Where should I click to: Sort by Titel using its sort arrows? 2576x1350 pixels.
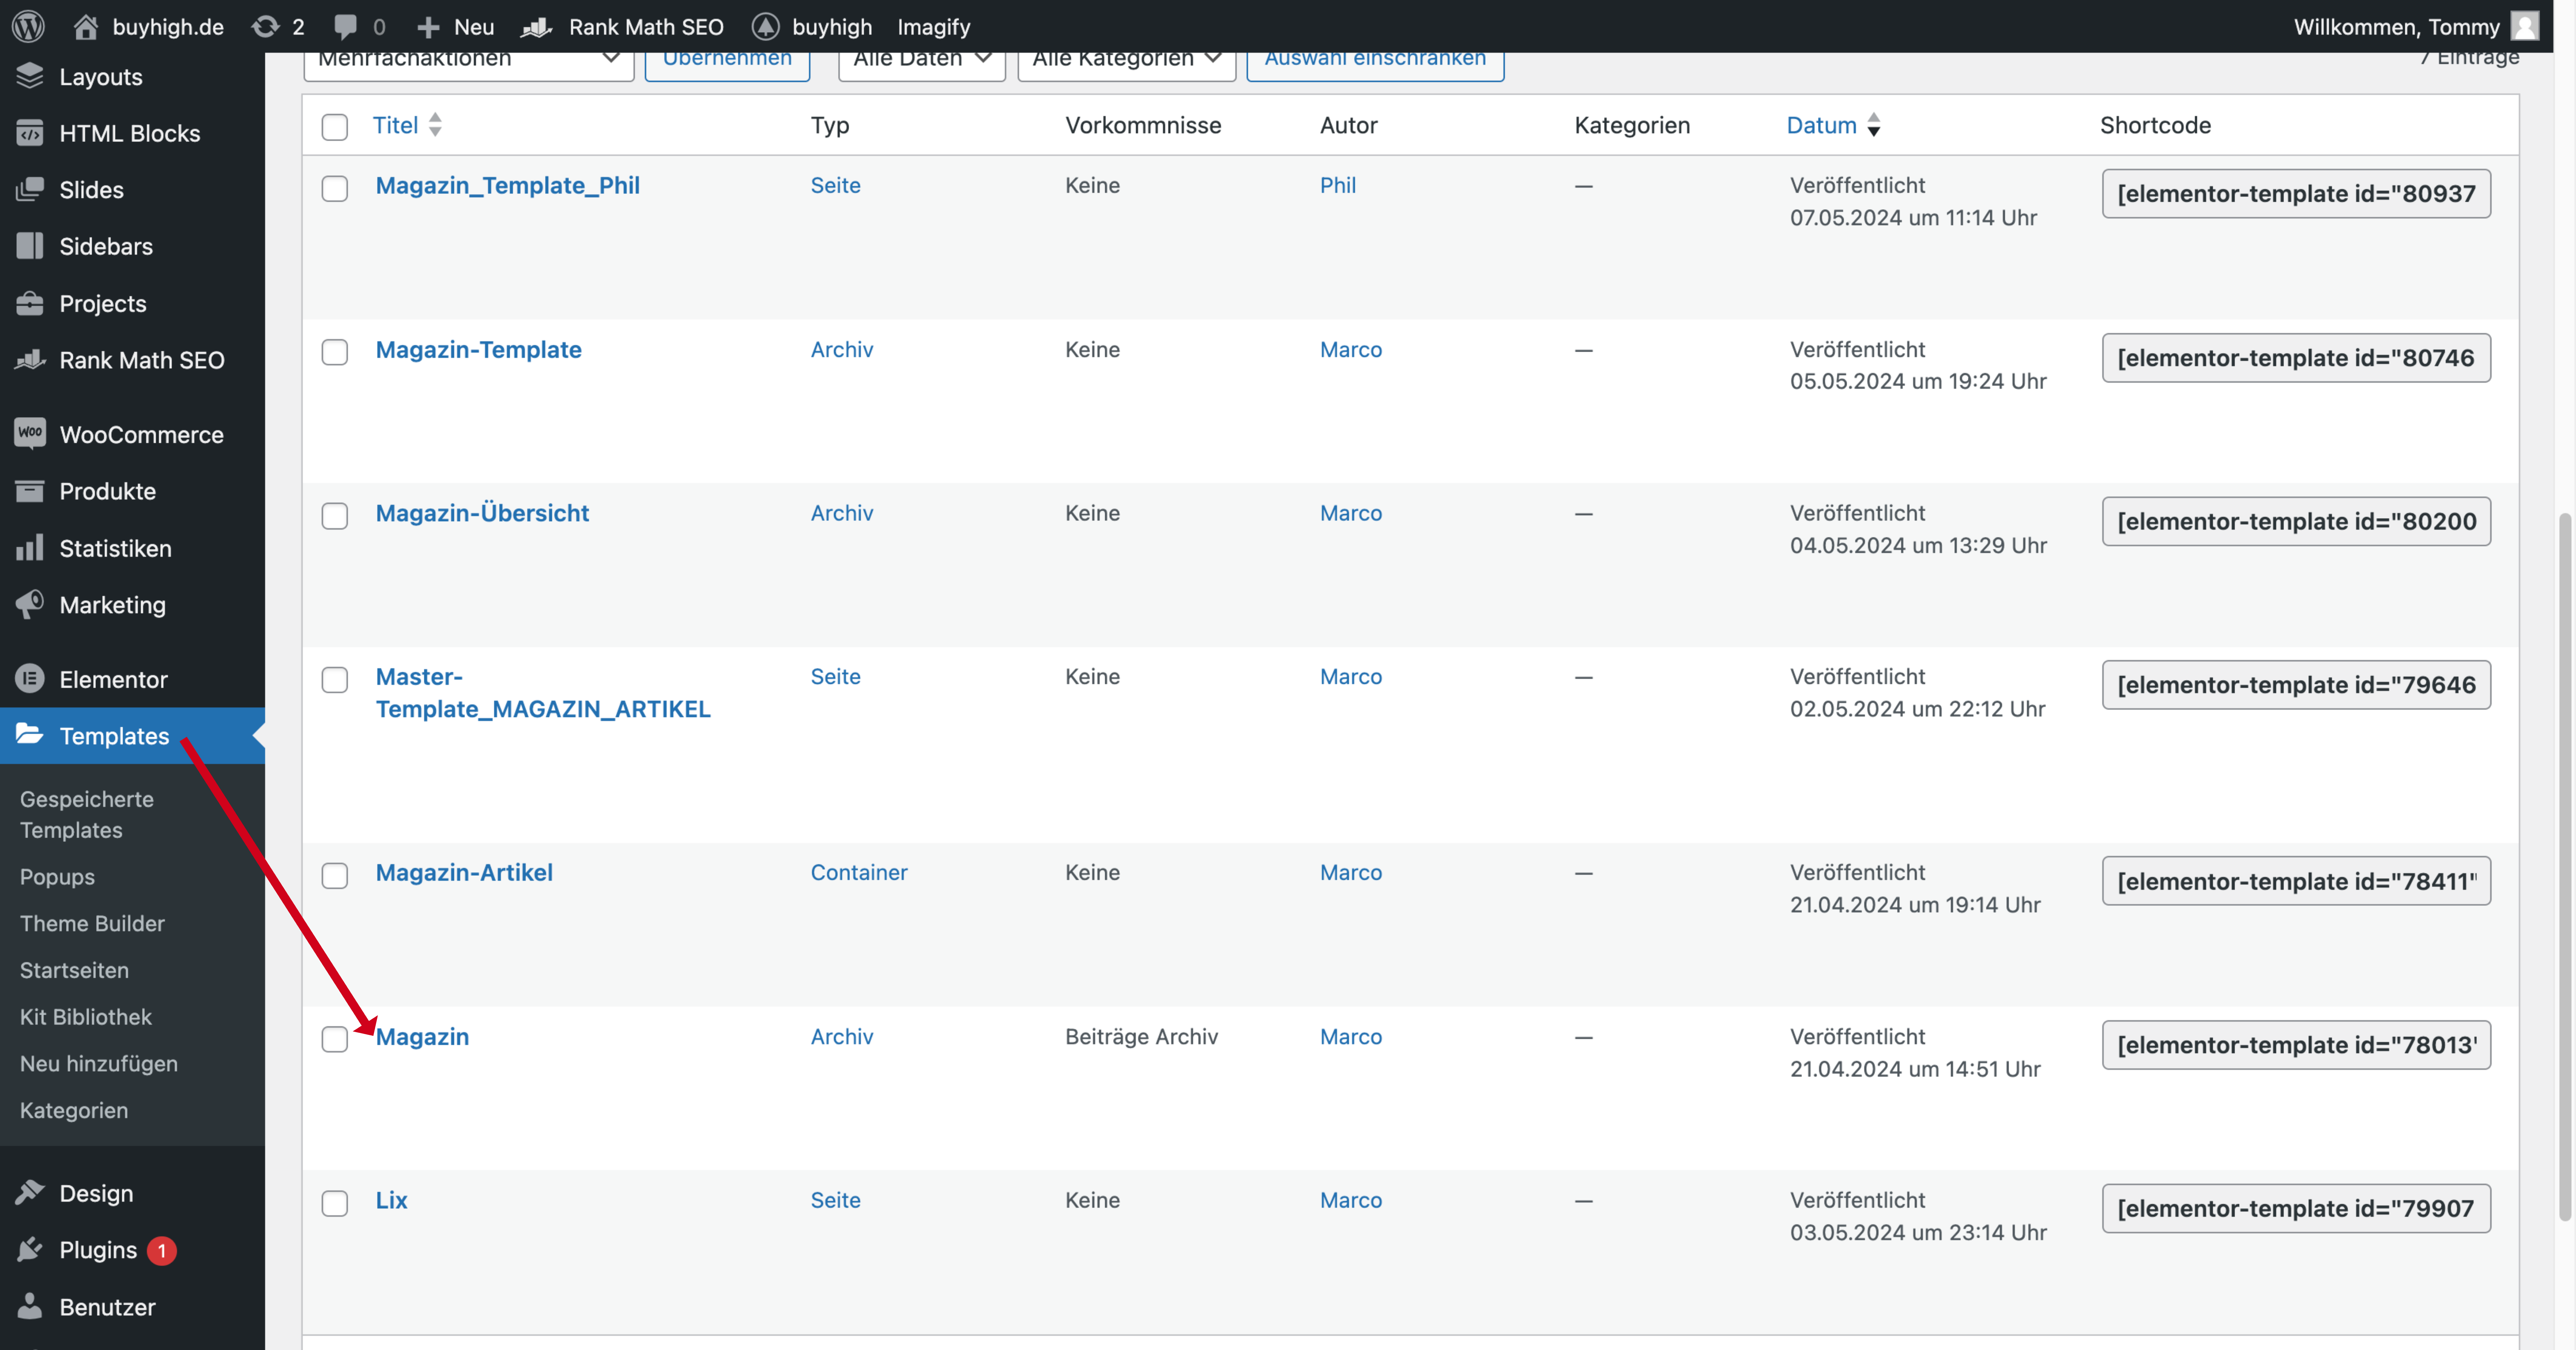point(435,125)
